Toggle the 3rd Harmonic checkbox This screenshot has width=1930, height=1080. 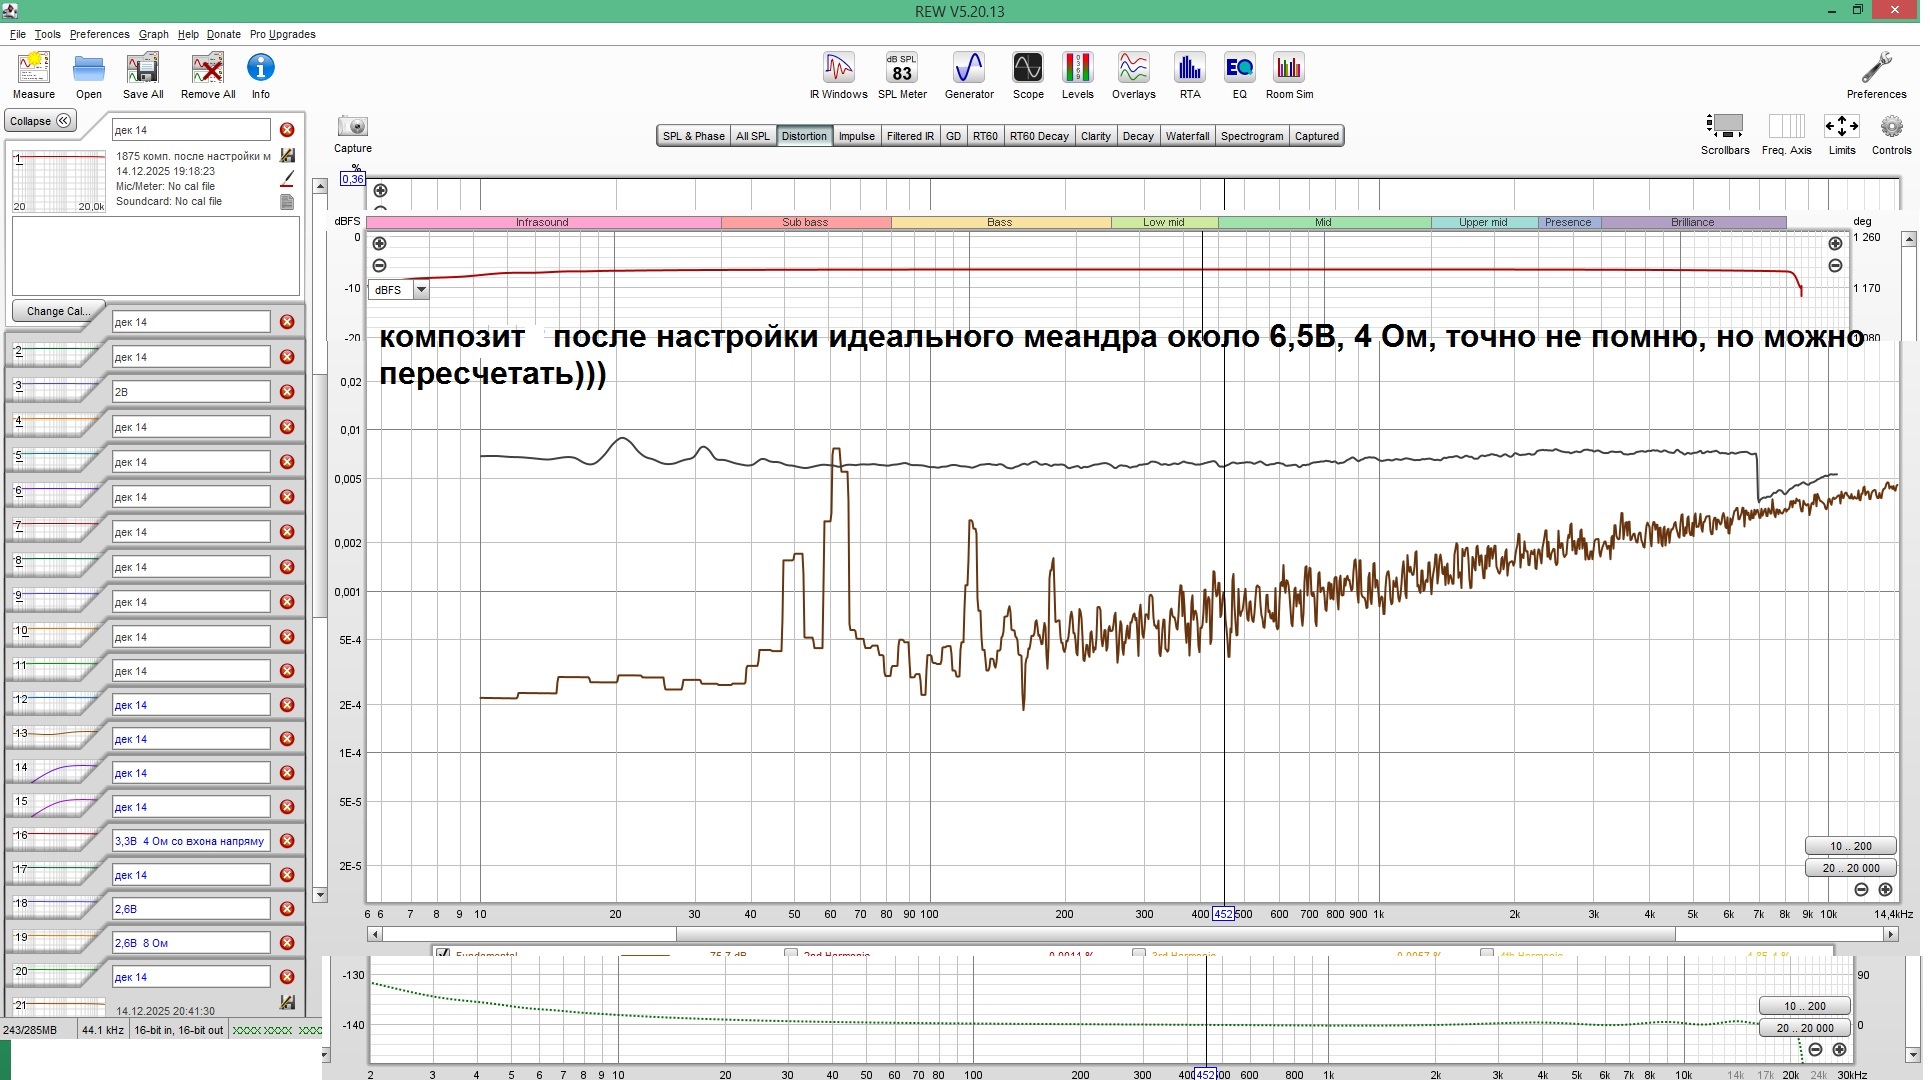click(1138, 954)
